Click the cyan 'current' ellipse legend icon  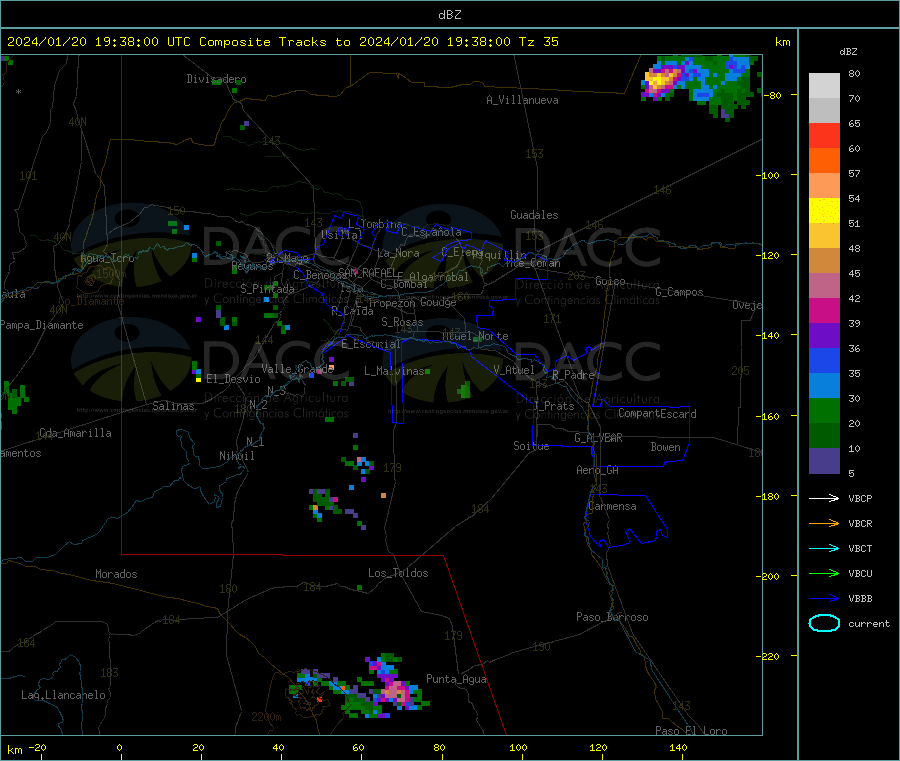tap(824, 623)
